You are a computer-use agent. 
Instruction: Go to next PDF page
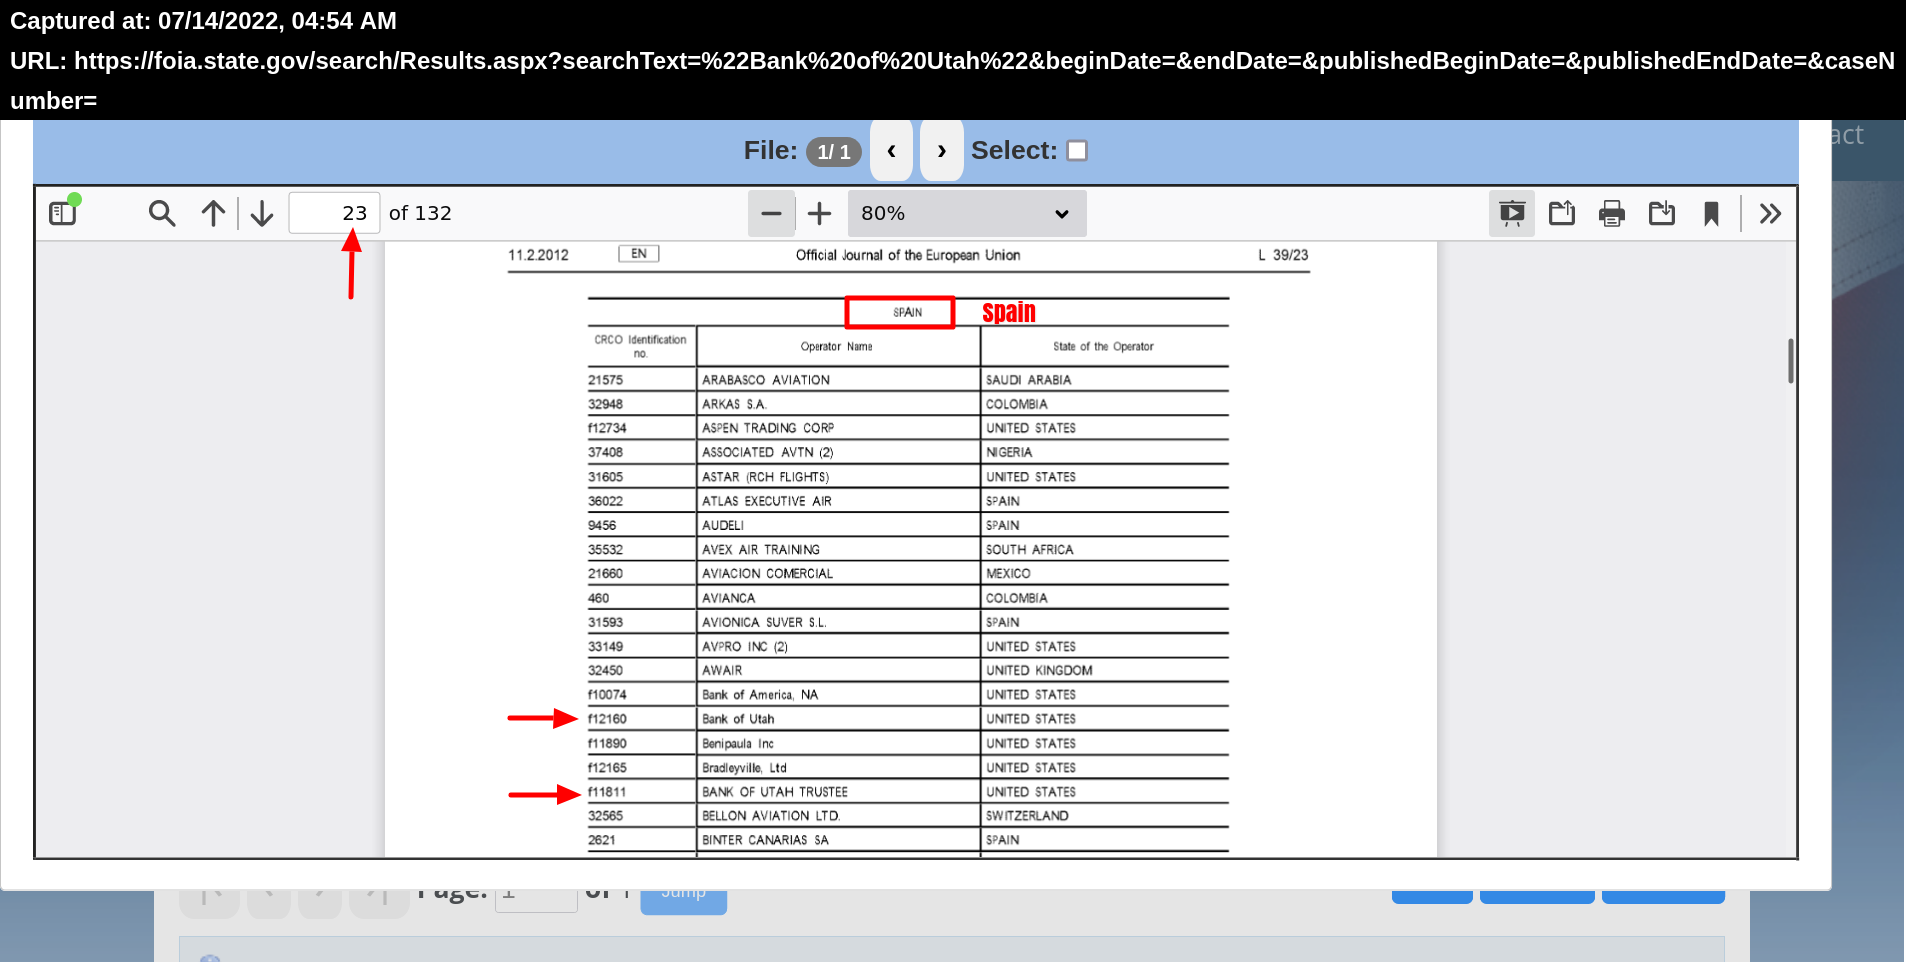pos(262,213)
